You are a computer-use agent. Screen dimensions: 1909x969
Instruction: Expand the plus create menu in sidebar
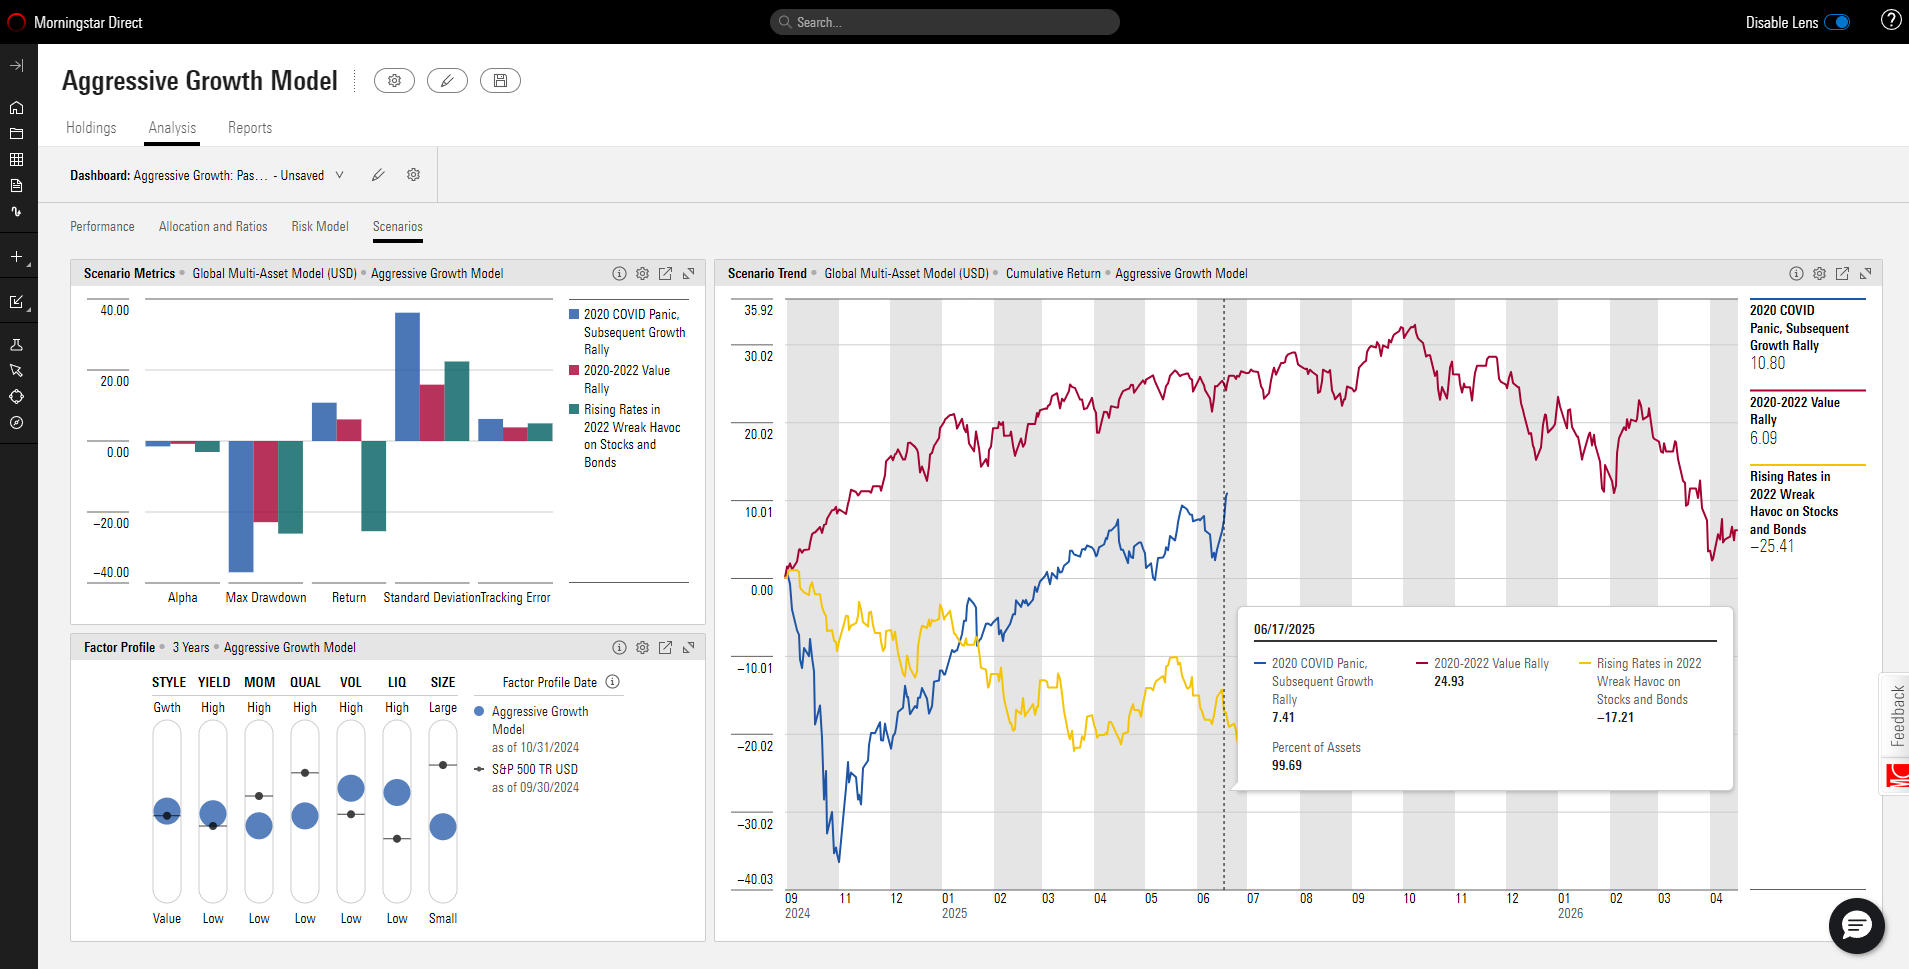point(16,257)
